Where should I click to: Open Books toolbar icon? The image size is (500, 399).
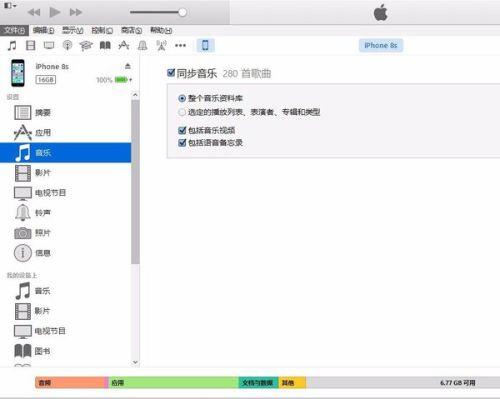tap(105, 45)
